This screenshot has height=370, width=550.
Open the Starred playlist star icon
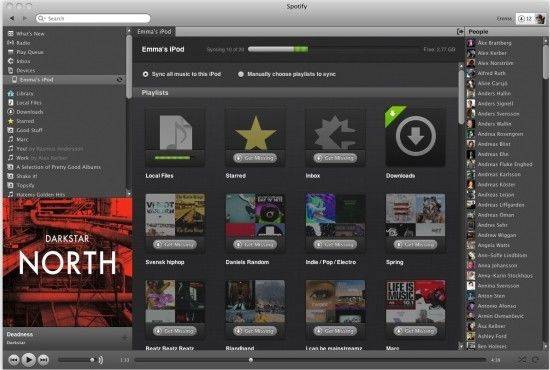coord(255,134)
